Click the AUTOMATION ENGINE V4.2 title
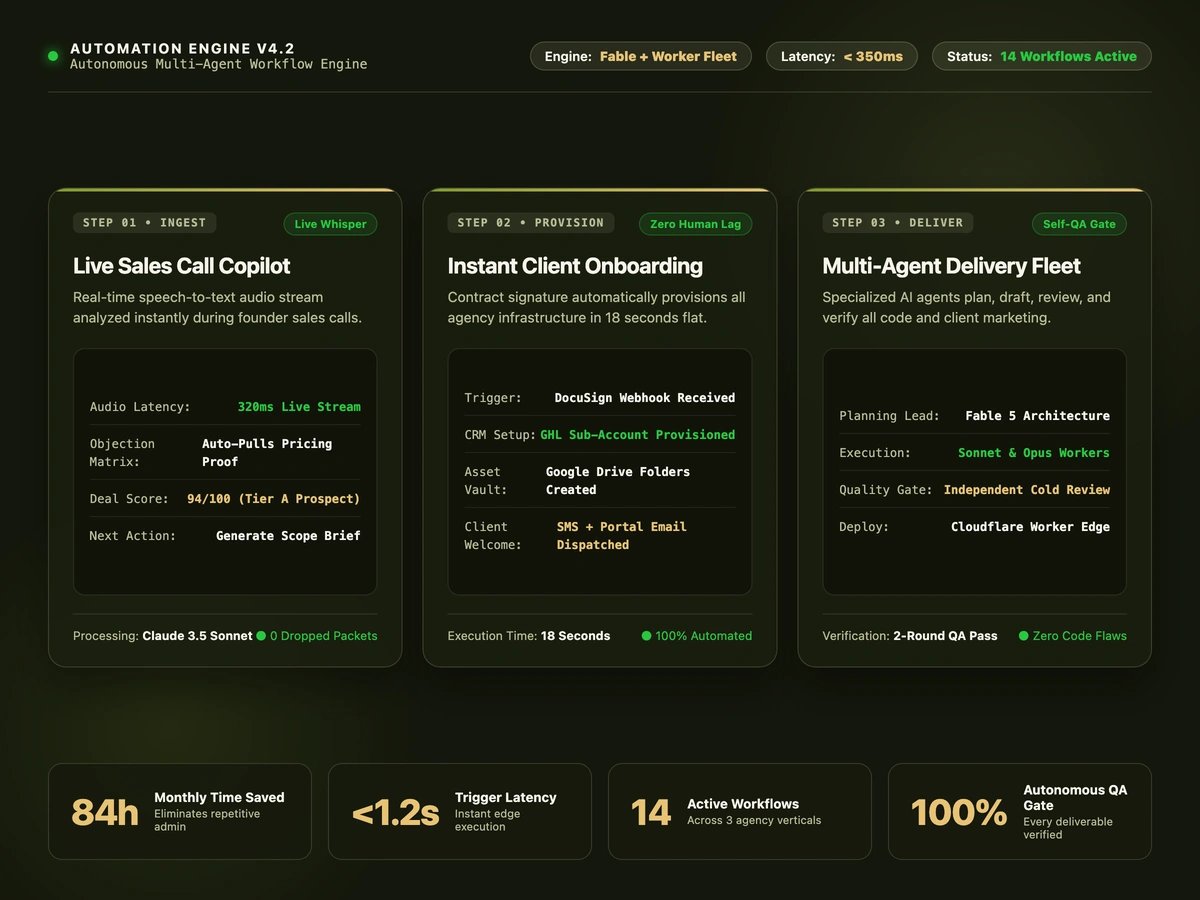1200x900 pixels. click(182, 48)
